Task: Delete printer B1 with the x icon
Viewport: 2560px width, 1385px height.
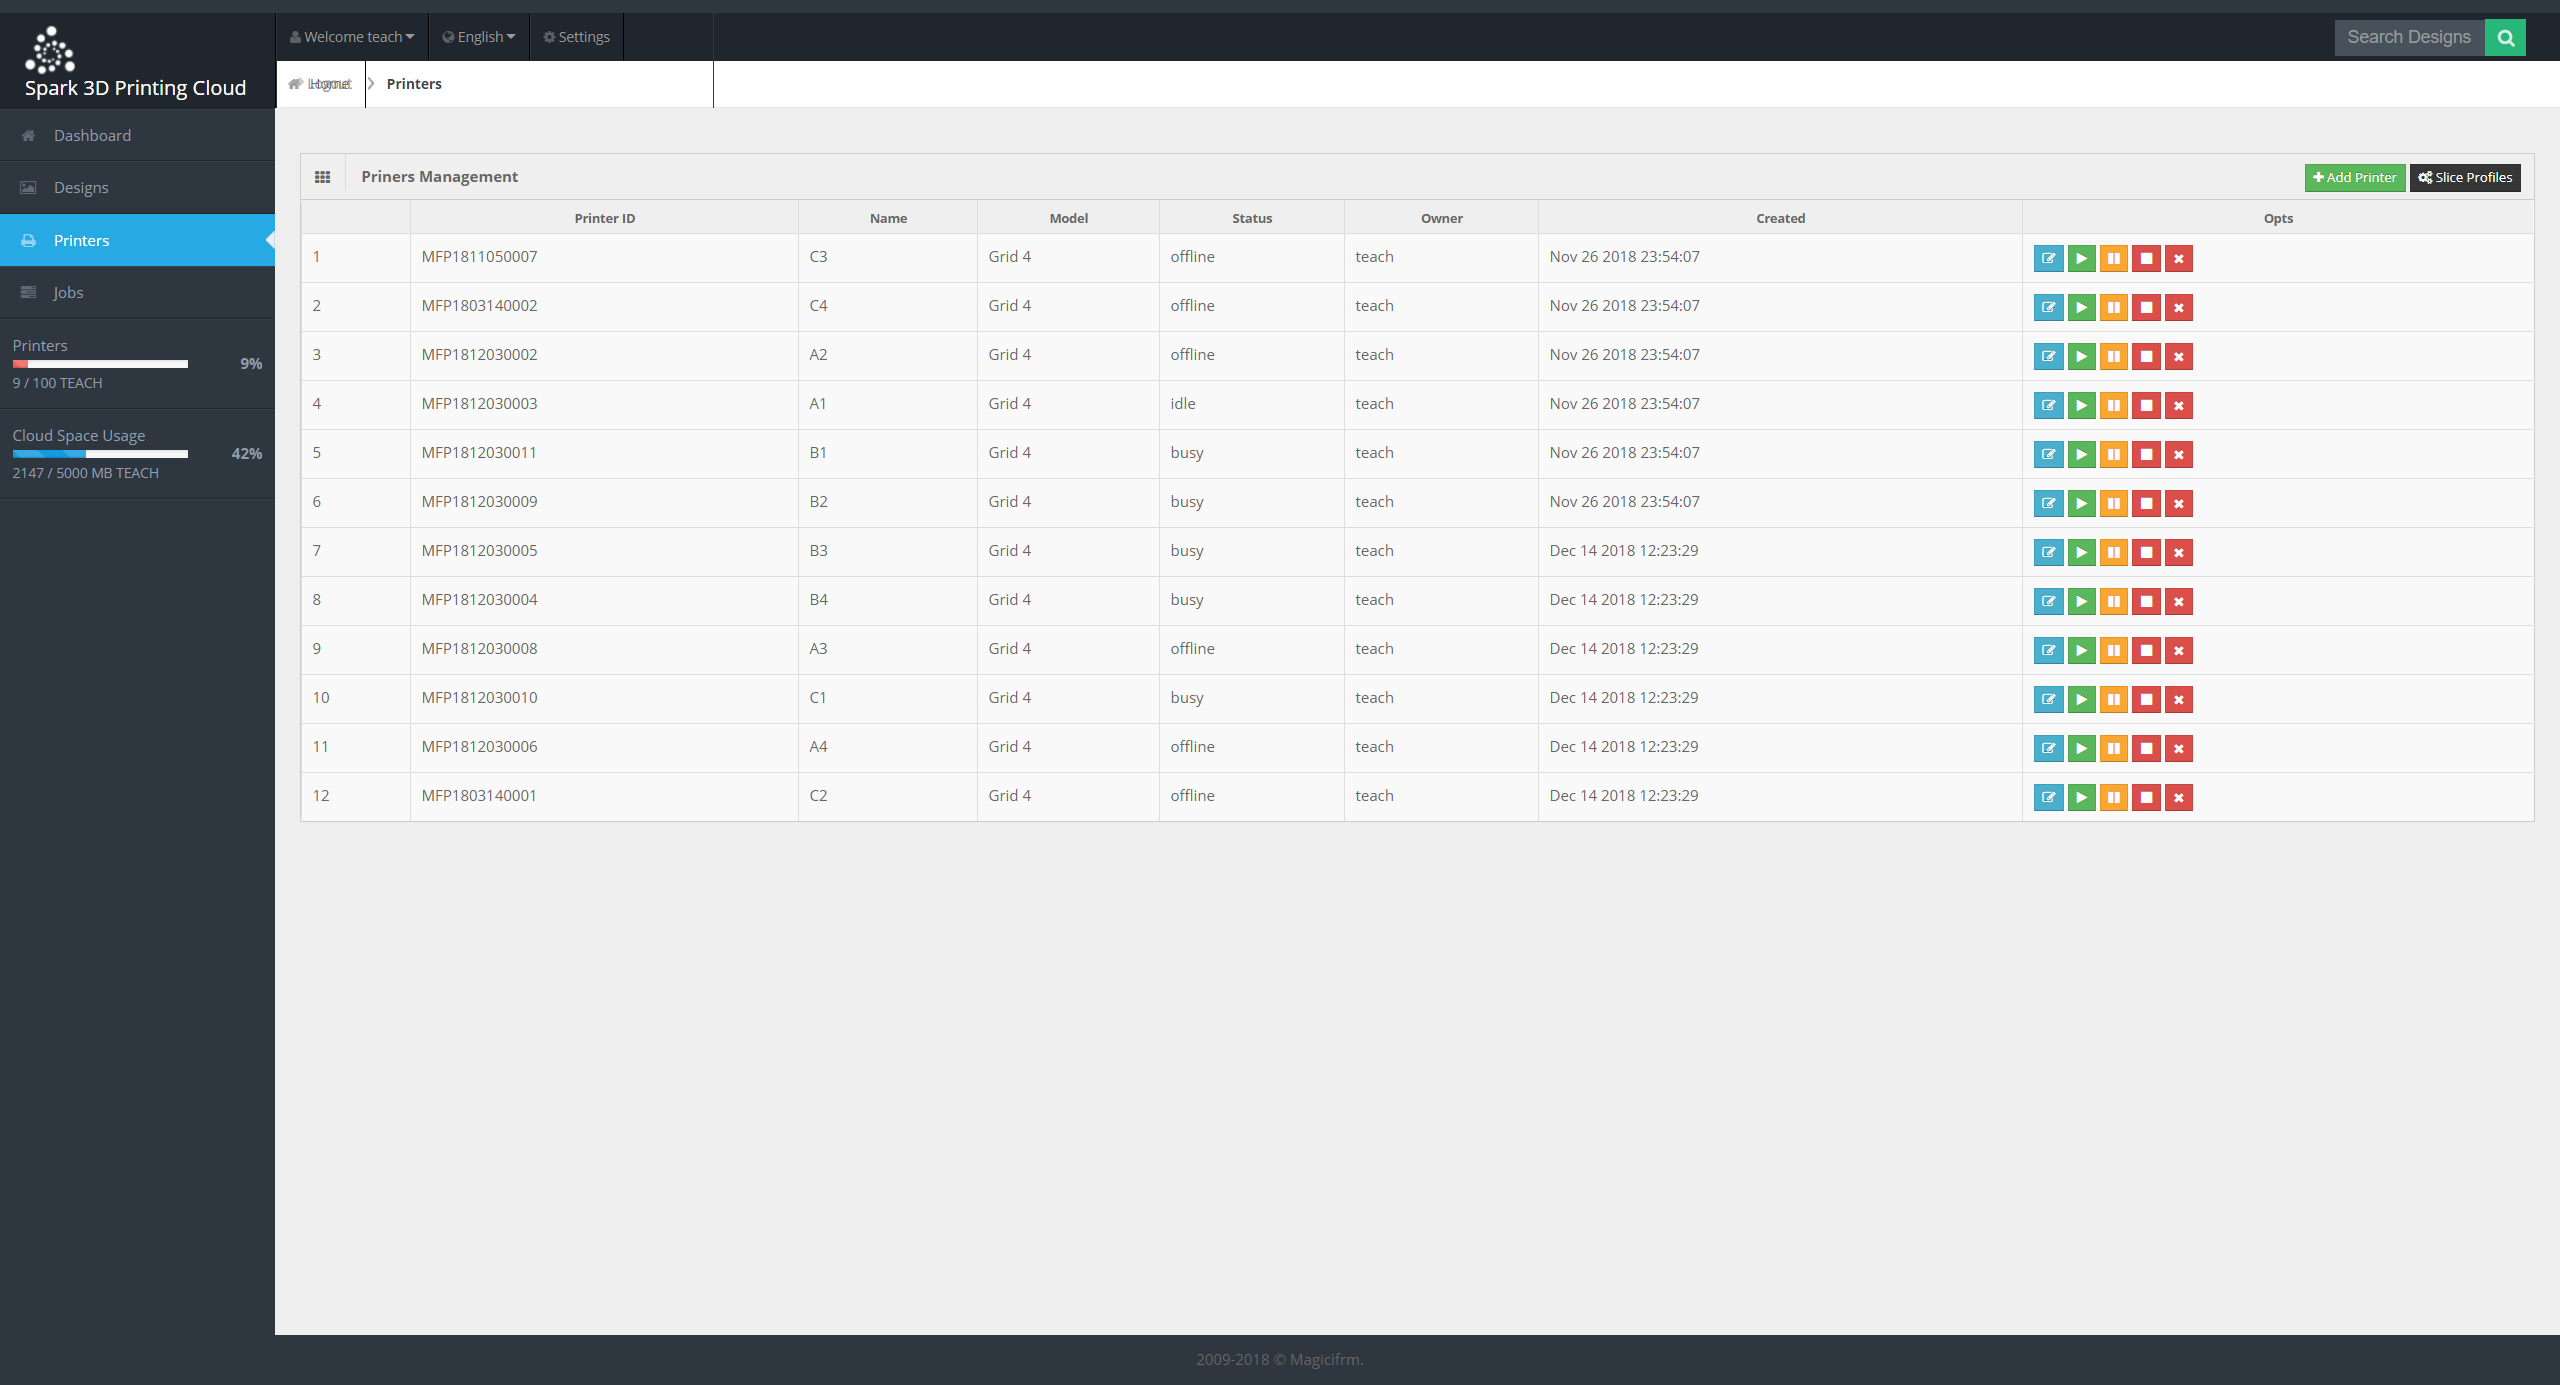Action: click(2178, 454)
